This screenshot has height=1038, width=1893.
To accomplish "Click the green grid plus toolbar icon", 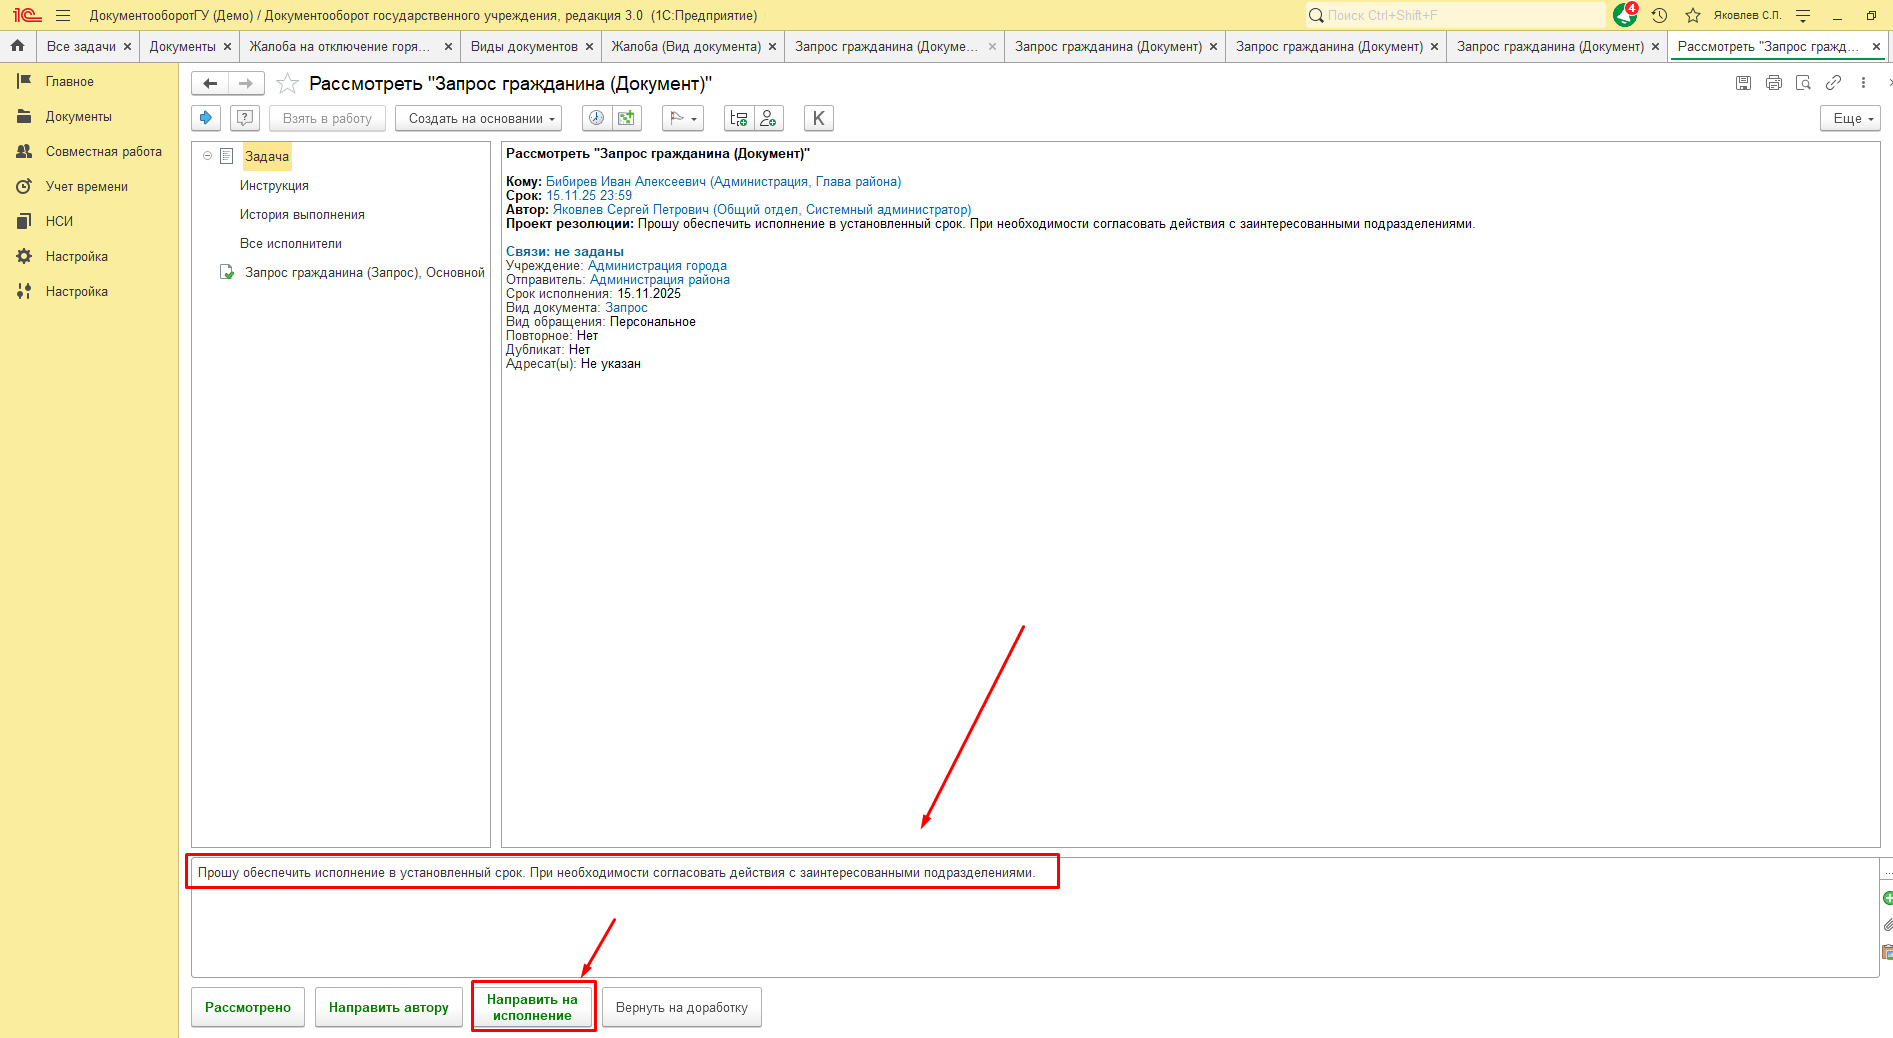I will (x=626, y=118).
